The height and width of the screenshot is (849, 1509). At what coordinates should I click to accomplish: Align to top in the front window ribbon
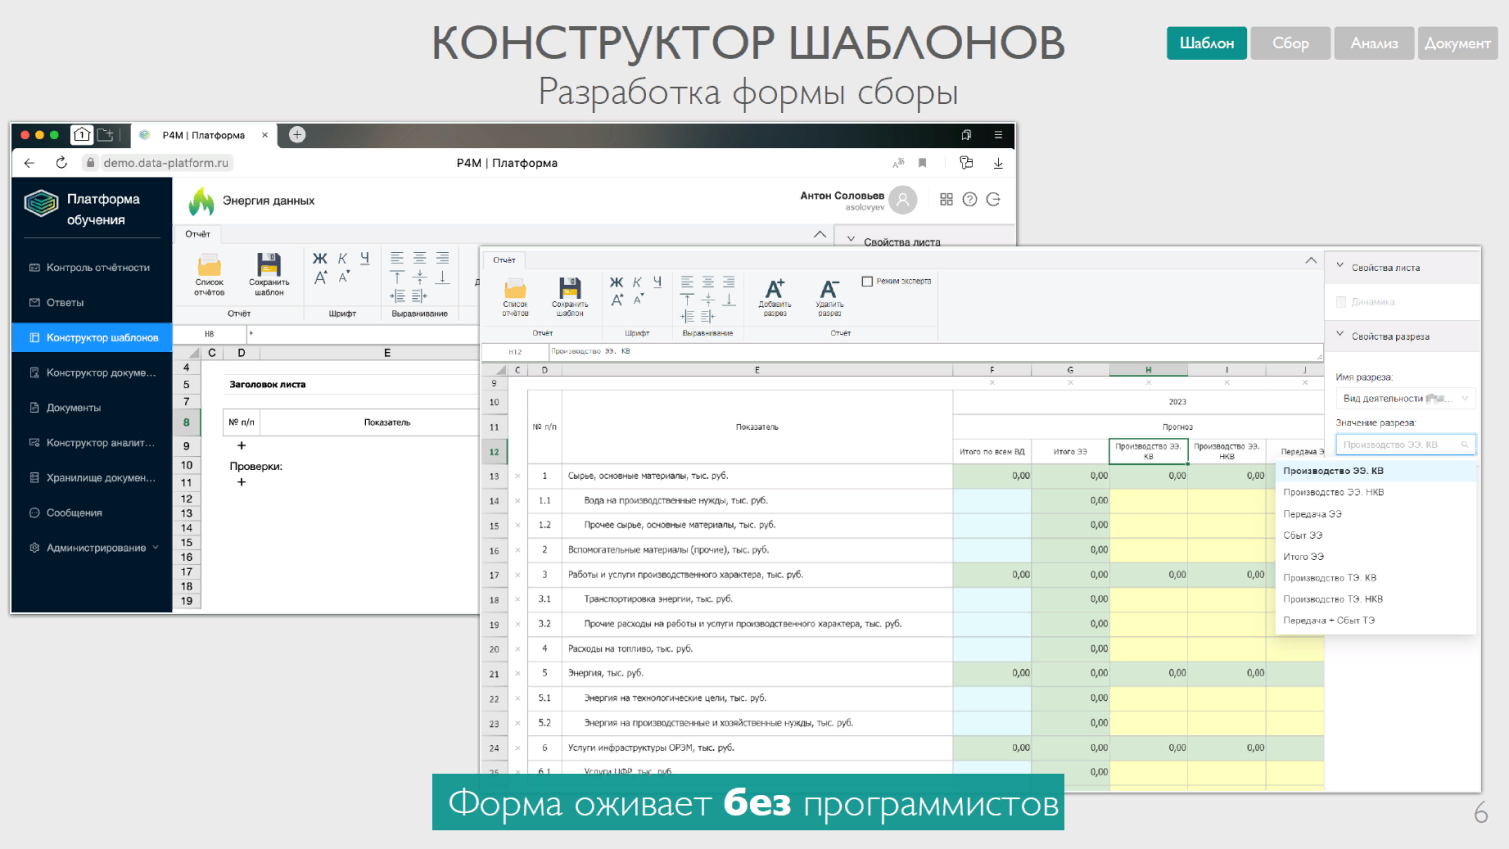coord(687,299)
